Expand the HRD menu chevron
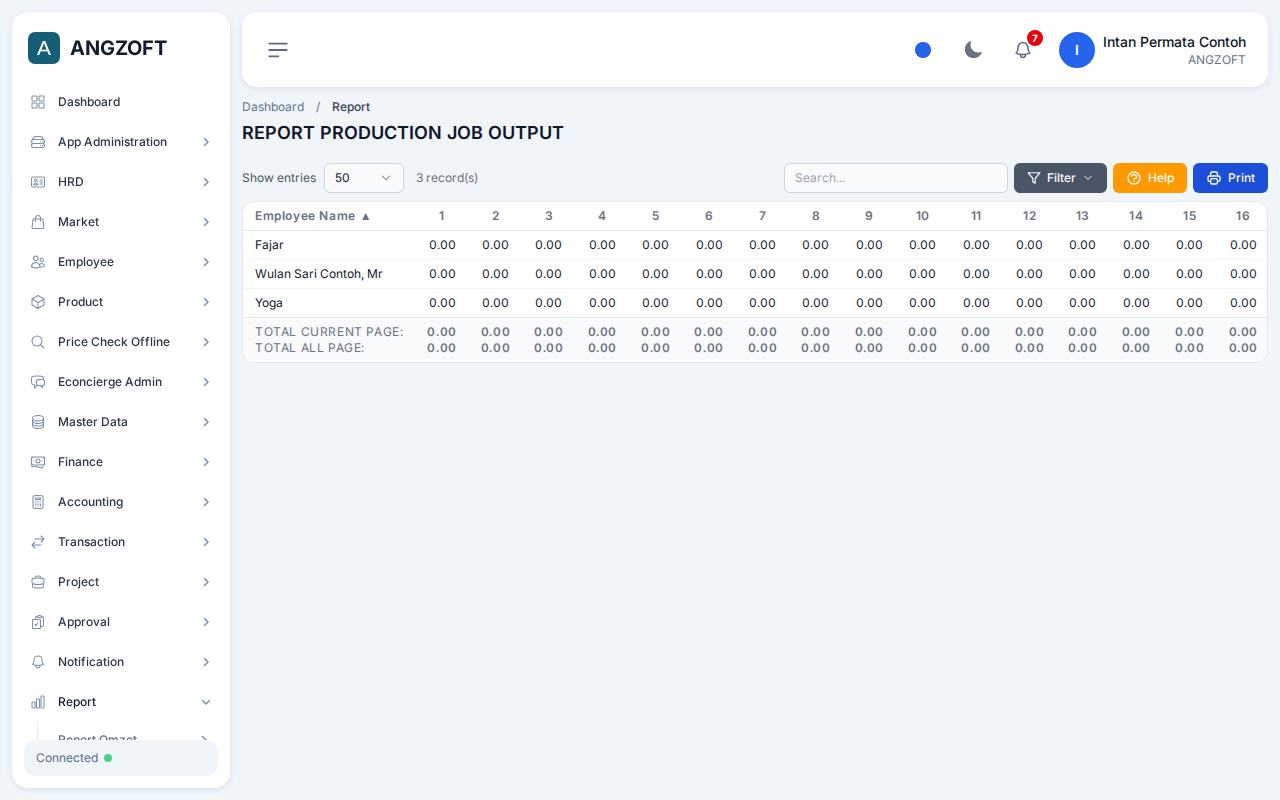The width and height of the screenshot is (1280, 800). (x=206, y=182)
